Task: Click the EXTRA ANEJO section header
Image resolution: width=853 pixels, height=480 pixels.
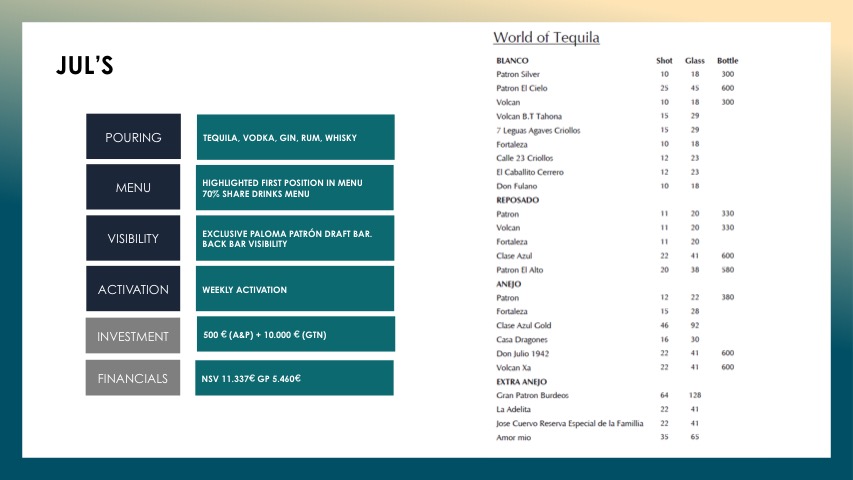Action: [x=523, y=381]
